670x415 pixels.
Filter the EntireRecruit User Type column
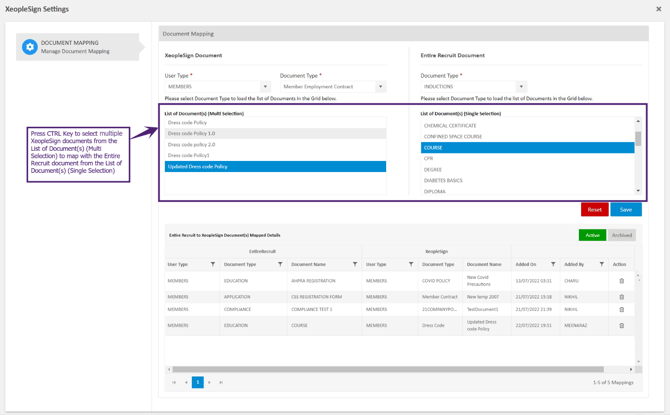point(213,264)
